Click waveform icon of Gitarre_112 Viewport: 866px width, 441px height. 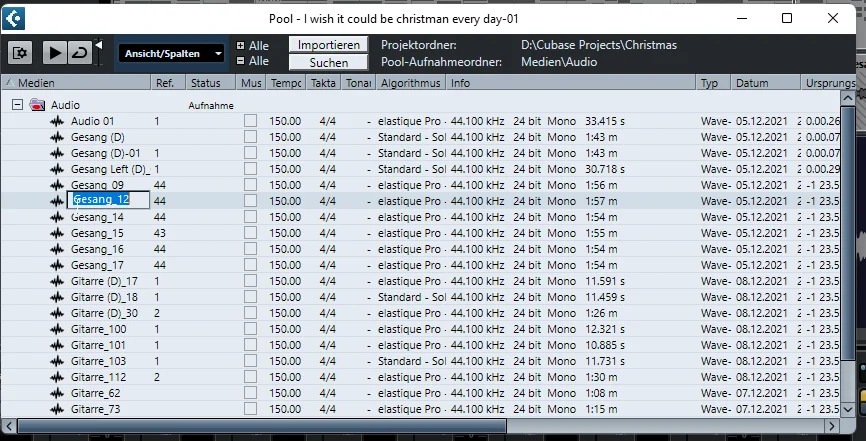coord(57,377)
